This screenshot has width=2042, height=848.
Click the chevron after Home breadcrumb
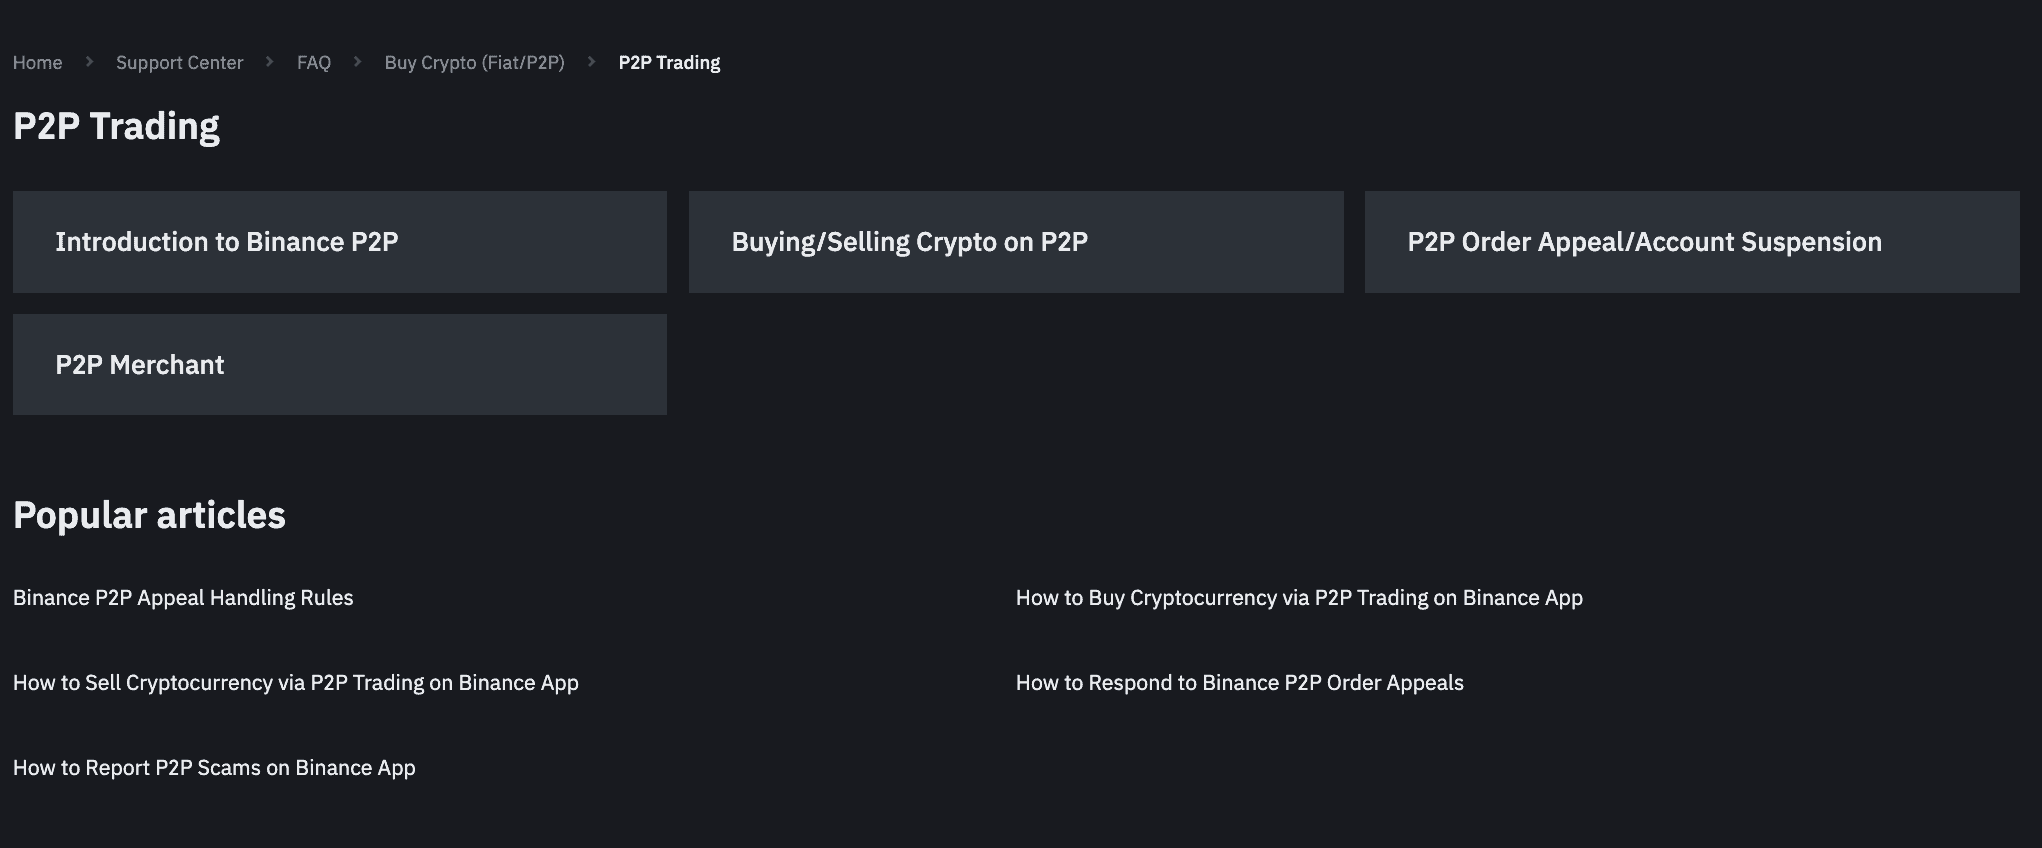[x=89, y=62]
